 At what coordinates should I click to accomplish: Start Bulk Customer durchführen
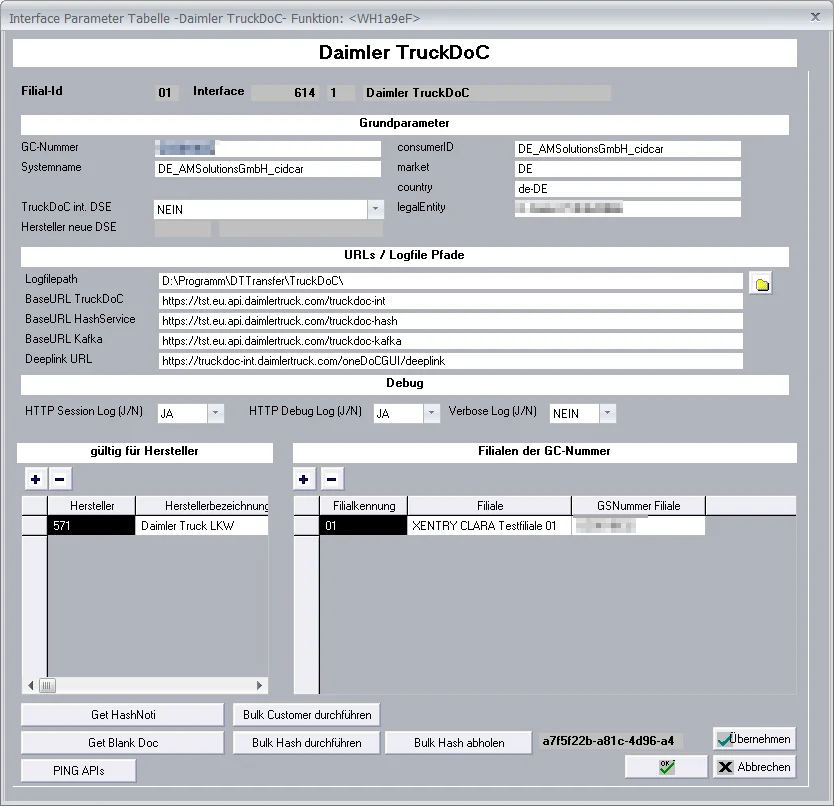307,714
